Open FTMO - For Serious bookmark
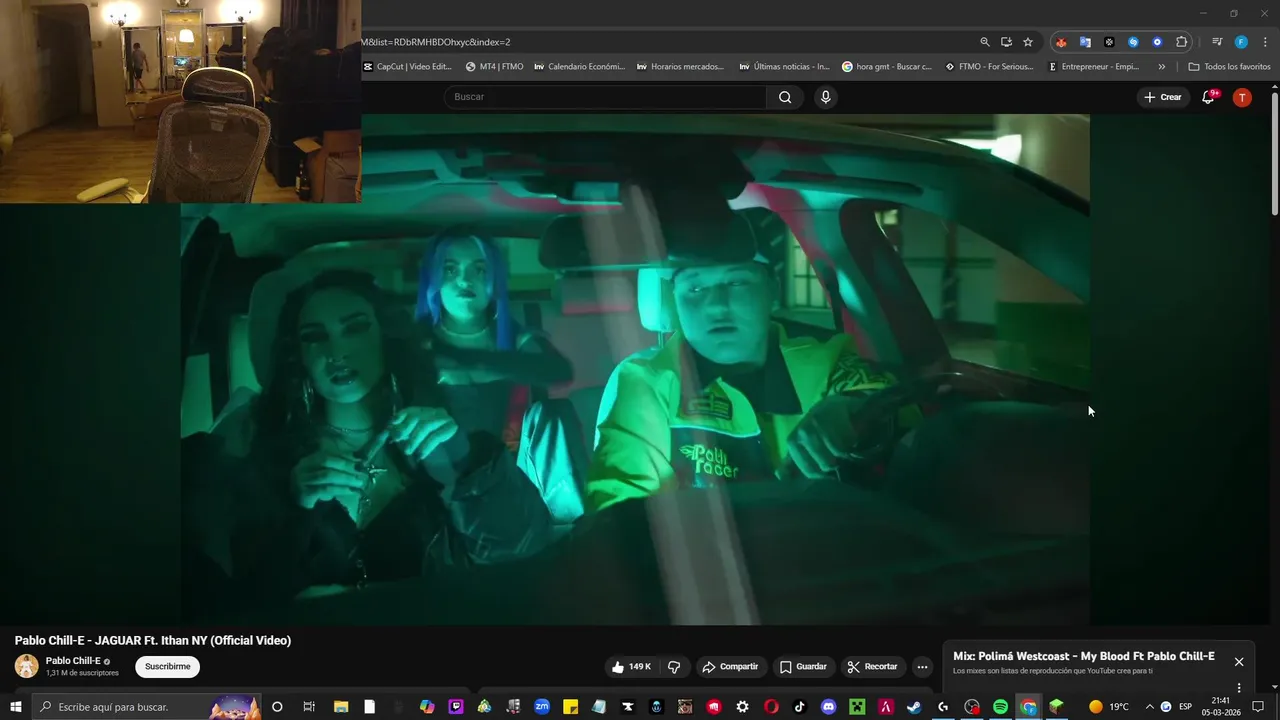Image resolution: width=1280 pixels, height=720 pixels. point(990,67)
